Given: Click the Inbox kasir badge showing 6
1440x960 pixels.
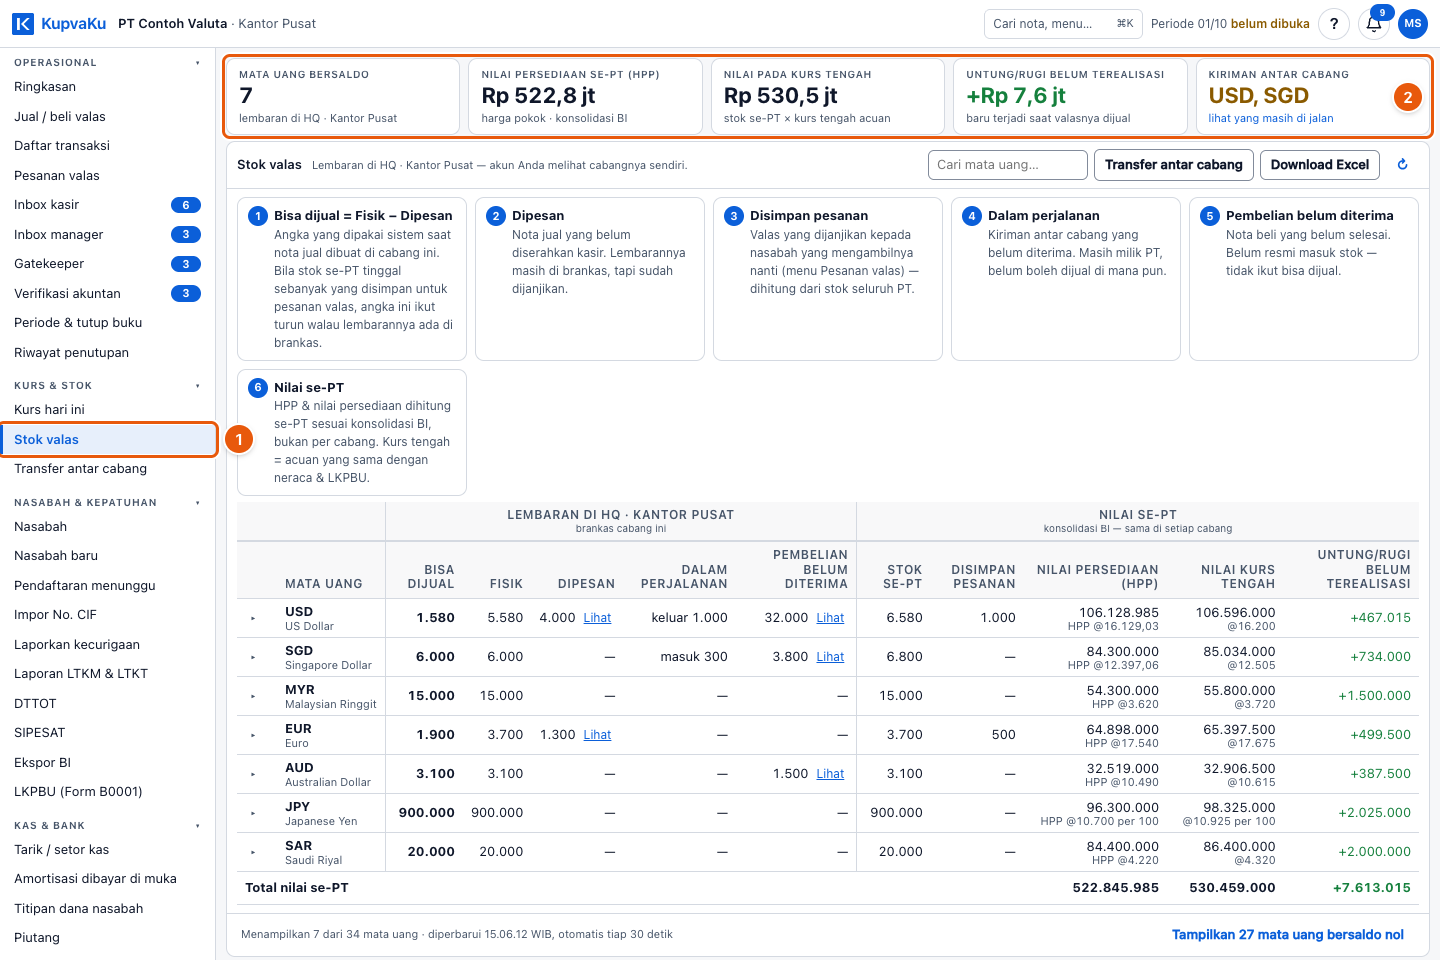Looking at the screenshot, I should pyautogui.click(x=186, y=205).
